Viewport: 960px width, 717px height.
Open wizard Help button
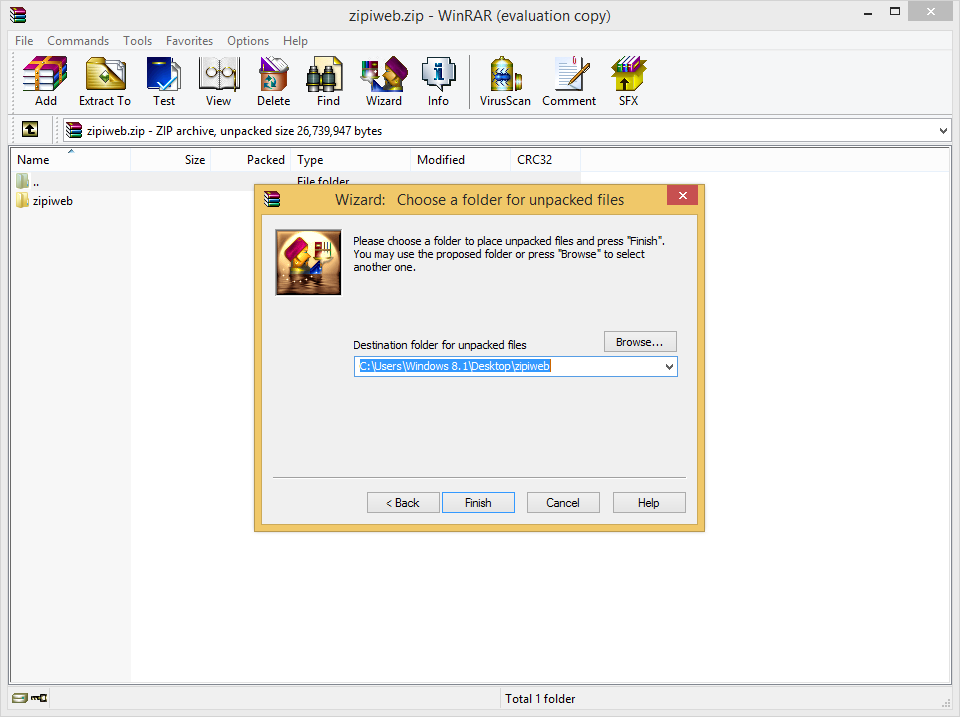(x=649, y=503)
